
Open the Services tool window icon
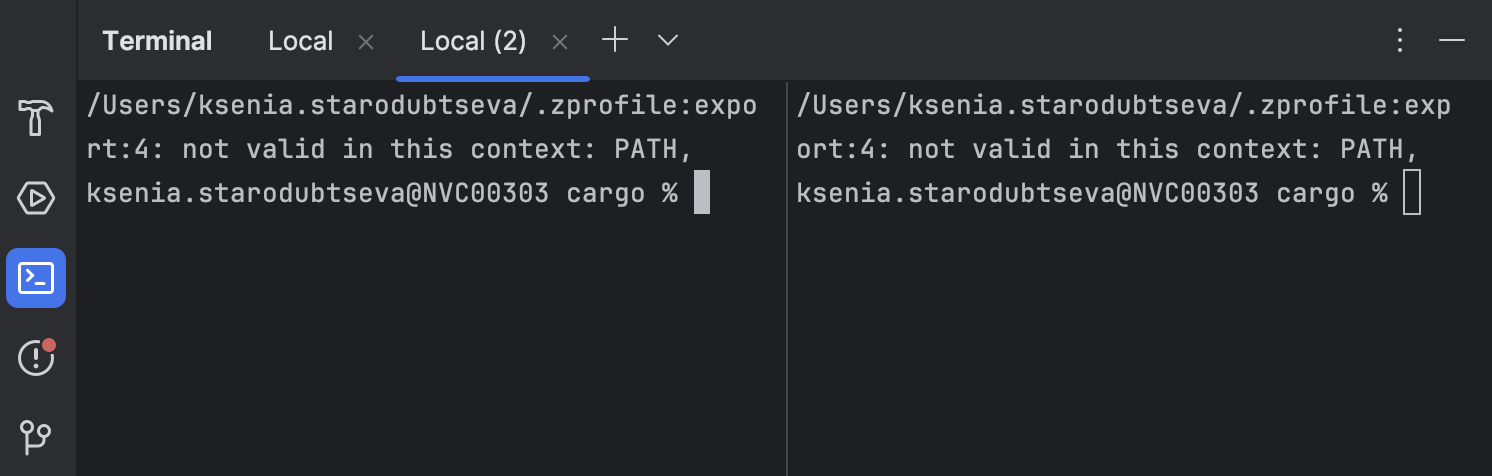(x=36, y=199)
